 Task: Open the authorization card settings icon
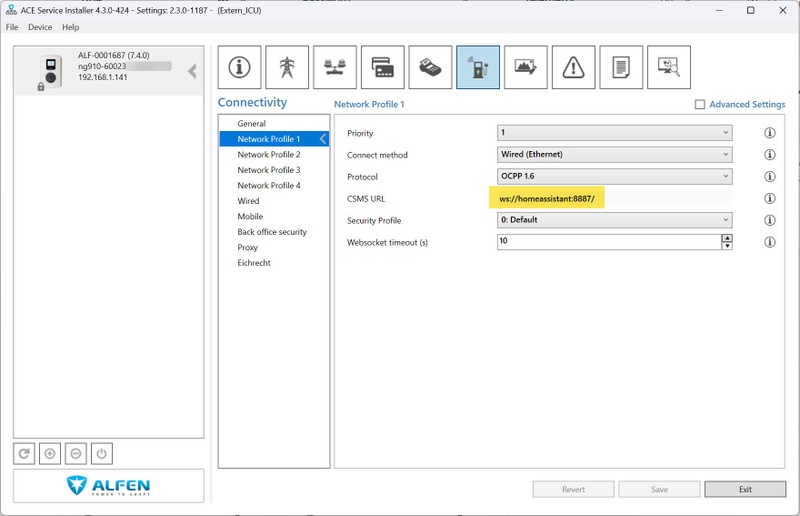pyautogui.click(x=383, y=67)
